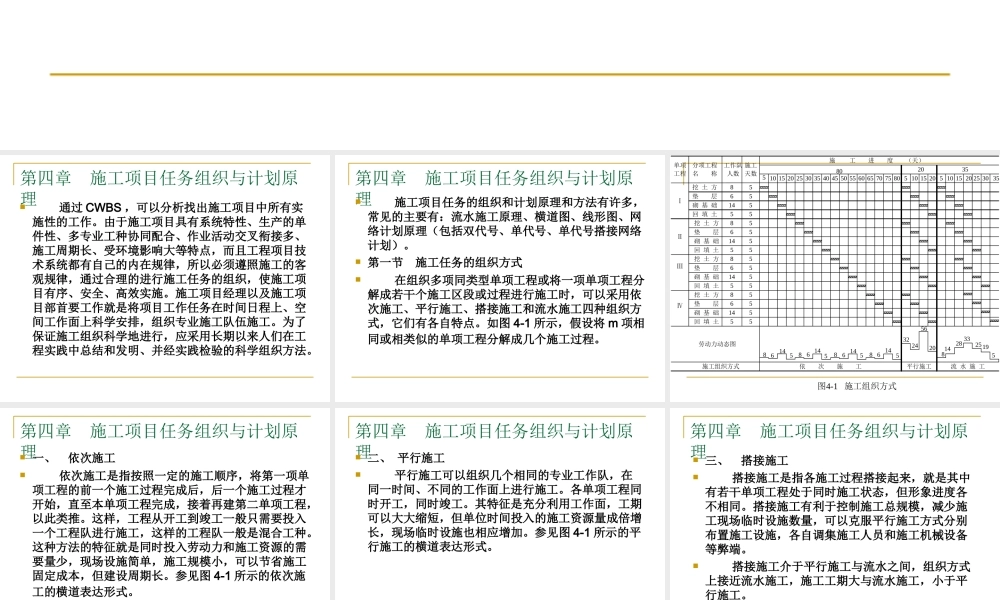Open the 图4-1 施工组织方式 chart slide
1000x600 pixels.
pos(835,278)
